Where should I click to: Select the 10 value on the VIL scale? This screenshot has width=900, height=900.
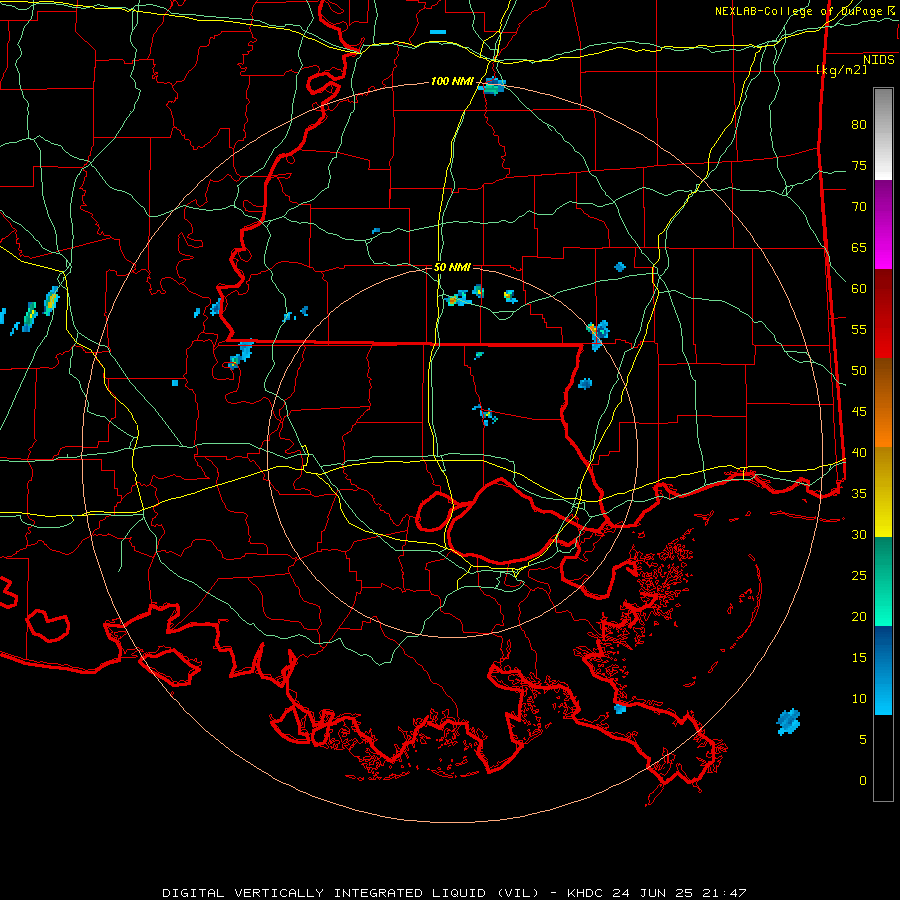click(x=859, y=699)
